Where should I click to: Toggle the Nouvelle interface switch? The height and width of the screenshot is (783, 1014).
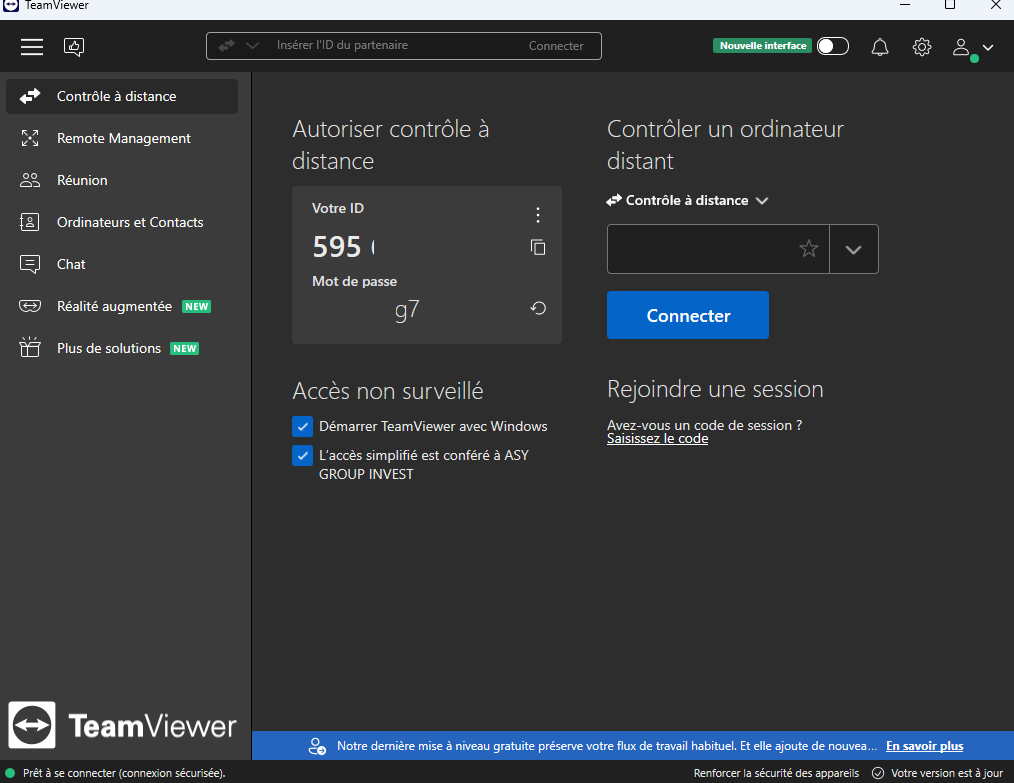(x=832, y=46)
